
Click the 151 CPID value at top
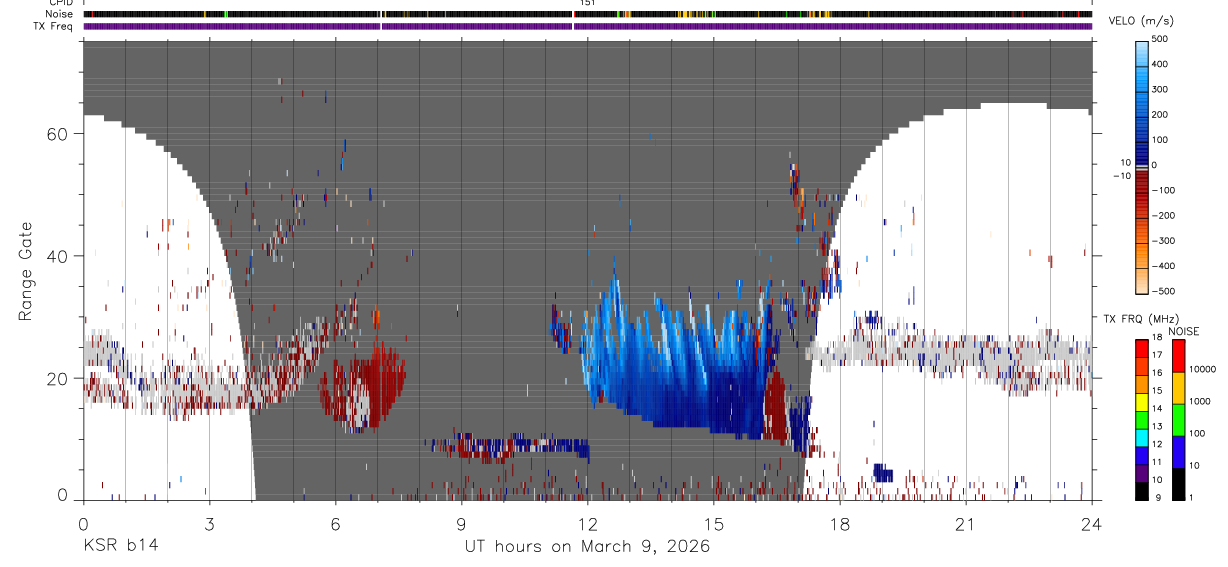click(x=588, y=3)
